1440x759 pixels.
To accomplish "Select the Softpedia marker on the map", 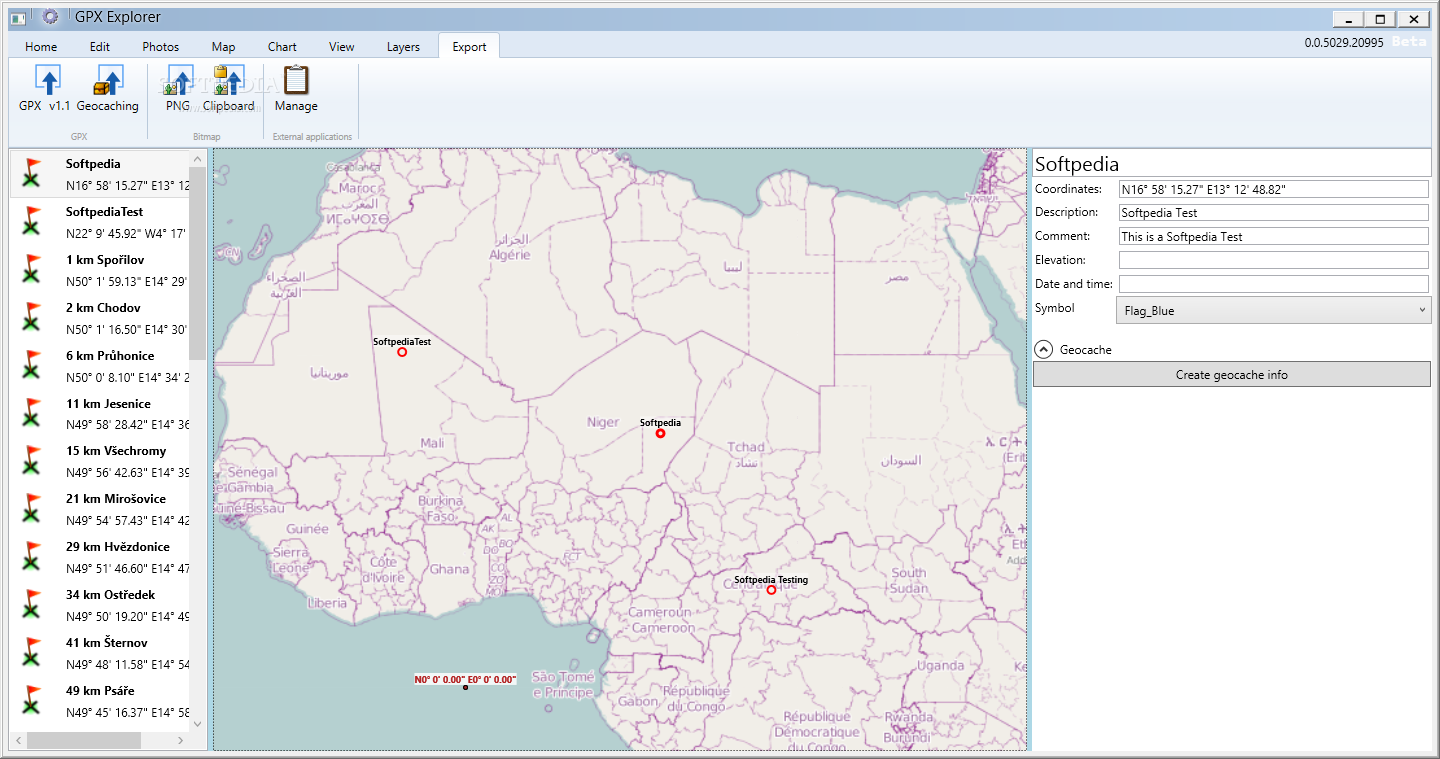I will pos(660,433).
